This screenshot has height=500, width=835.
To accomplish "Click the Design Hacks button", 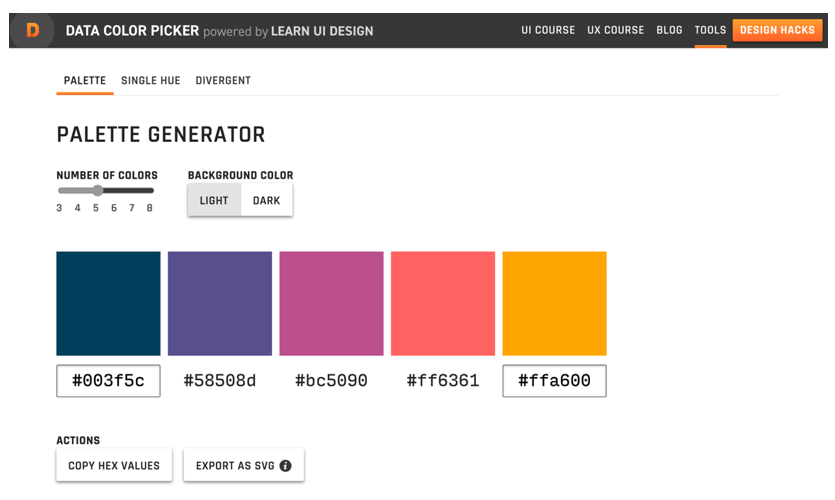I will pyautogui.click(x=777, y=30).
